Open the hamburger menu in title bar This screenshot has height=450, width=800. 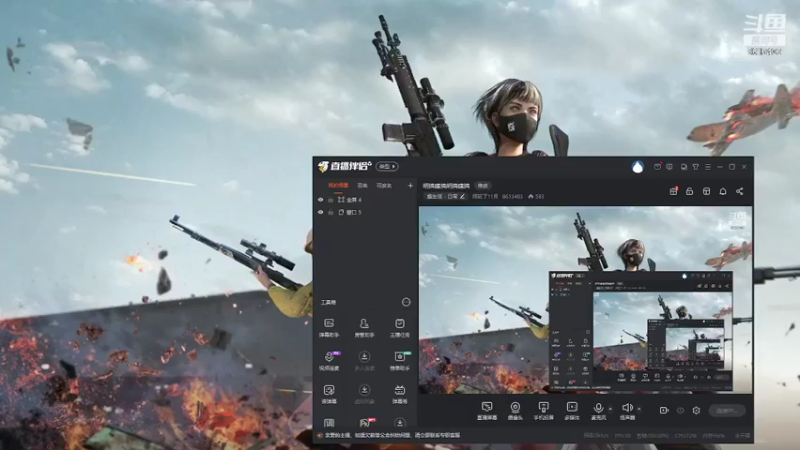tap(708, 167)
